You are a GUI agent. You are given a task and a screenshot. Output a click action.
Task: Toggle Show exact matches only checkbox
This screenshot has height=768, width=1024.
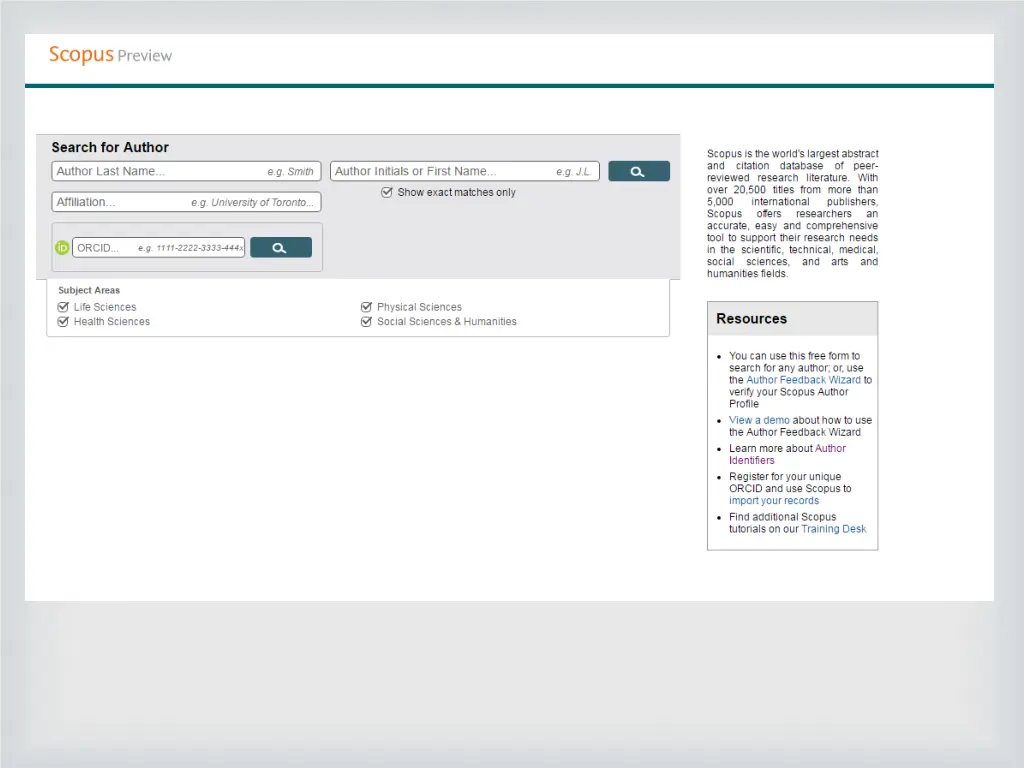pos(387,192)
